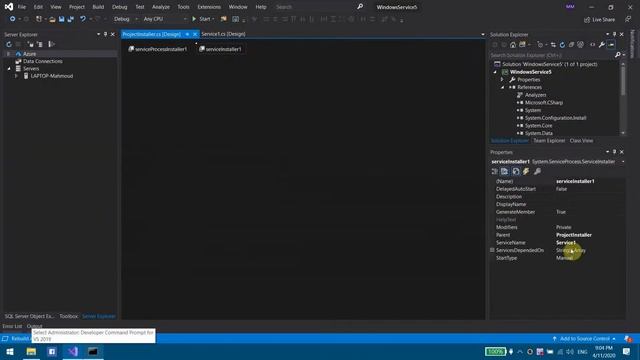Open the File menu
640x360 pixels.
coord(22,7)
